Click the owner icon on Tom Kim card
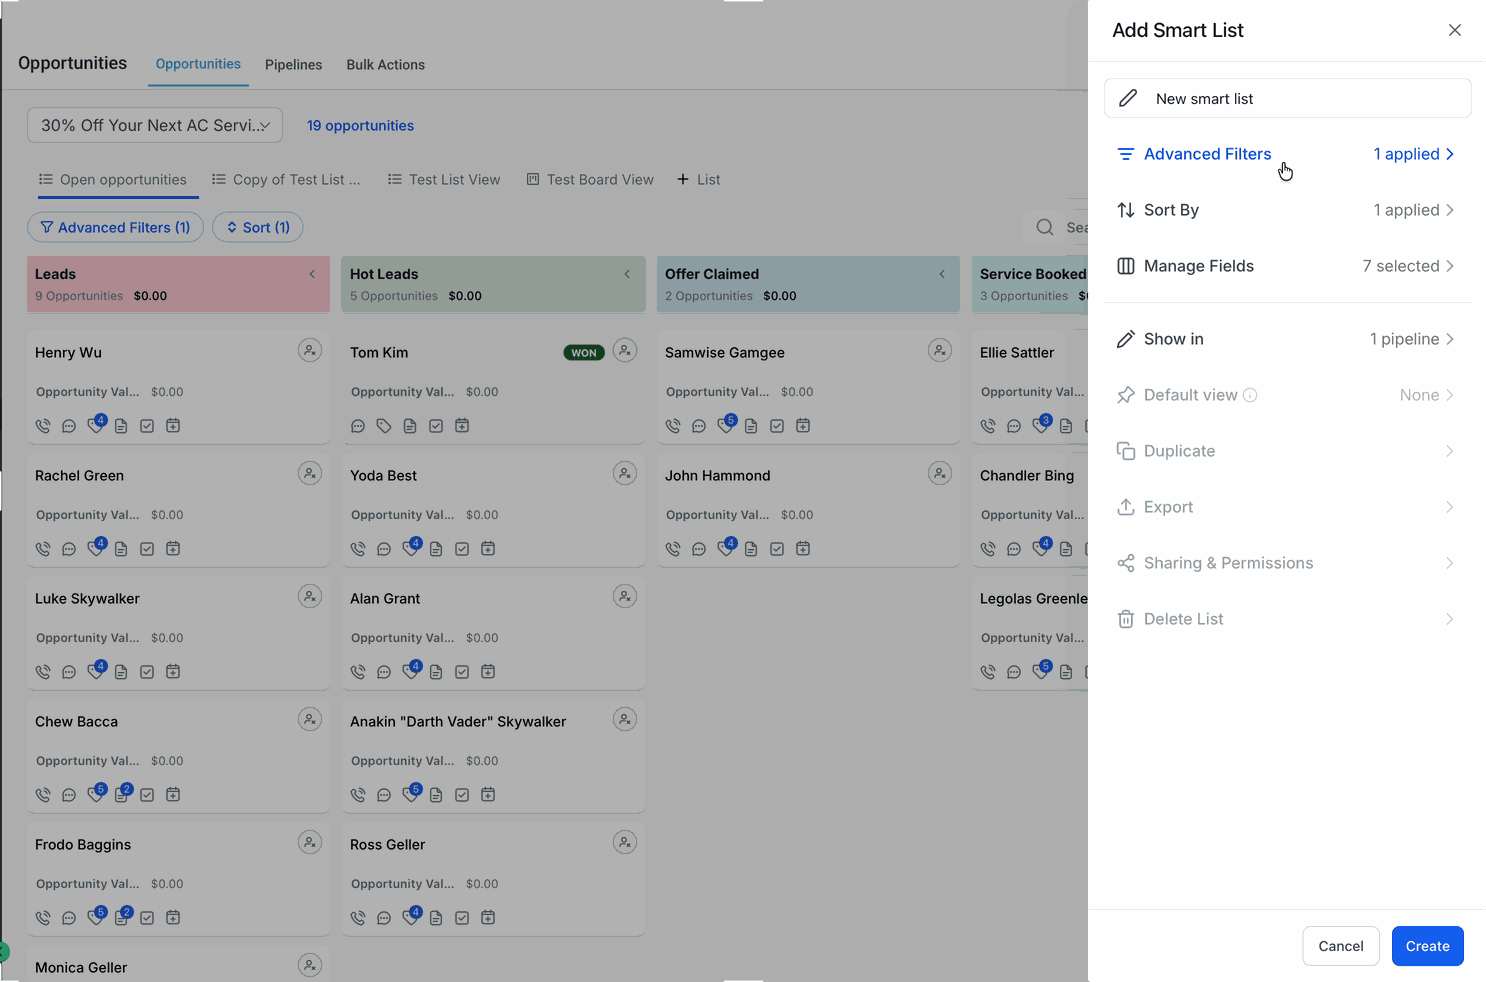The width and height of the screenshot is (1486, 982). [625, 350]
